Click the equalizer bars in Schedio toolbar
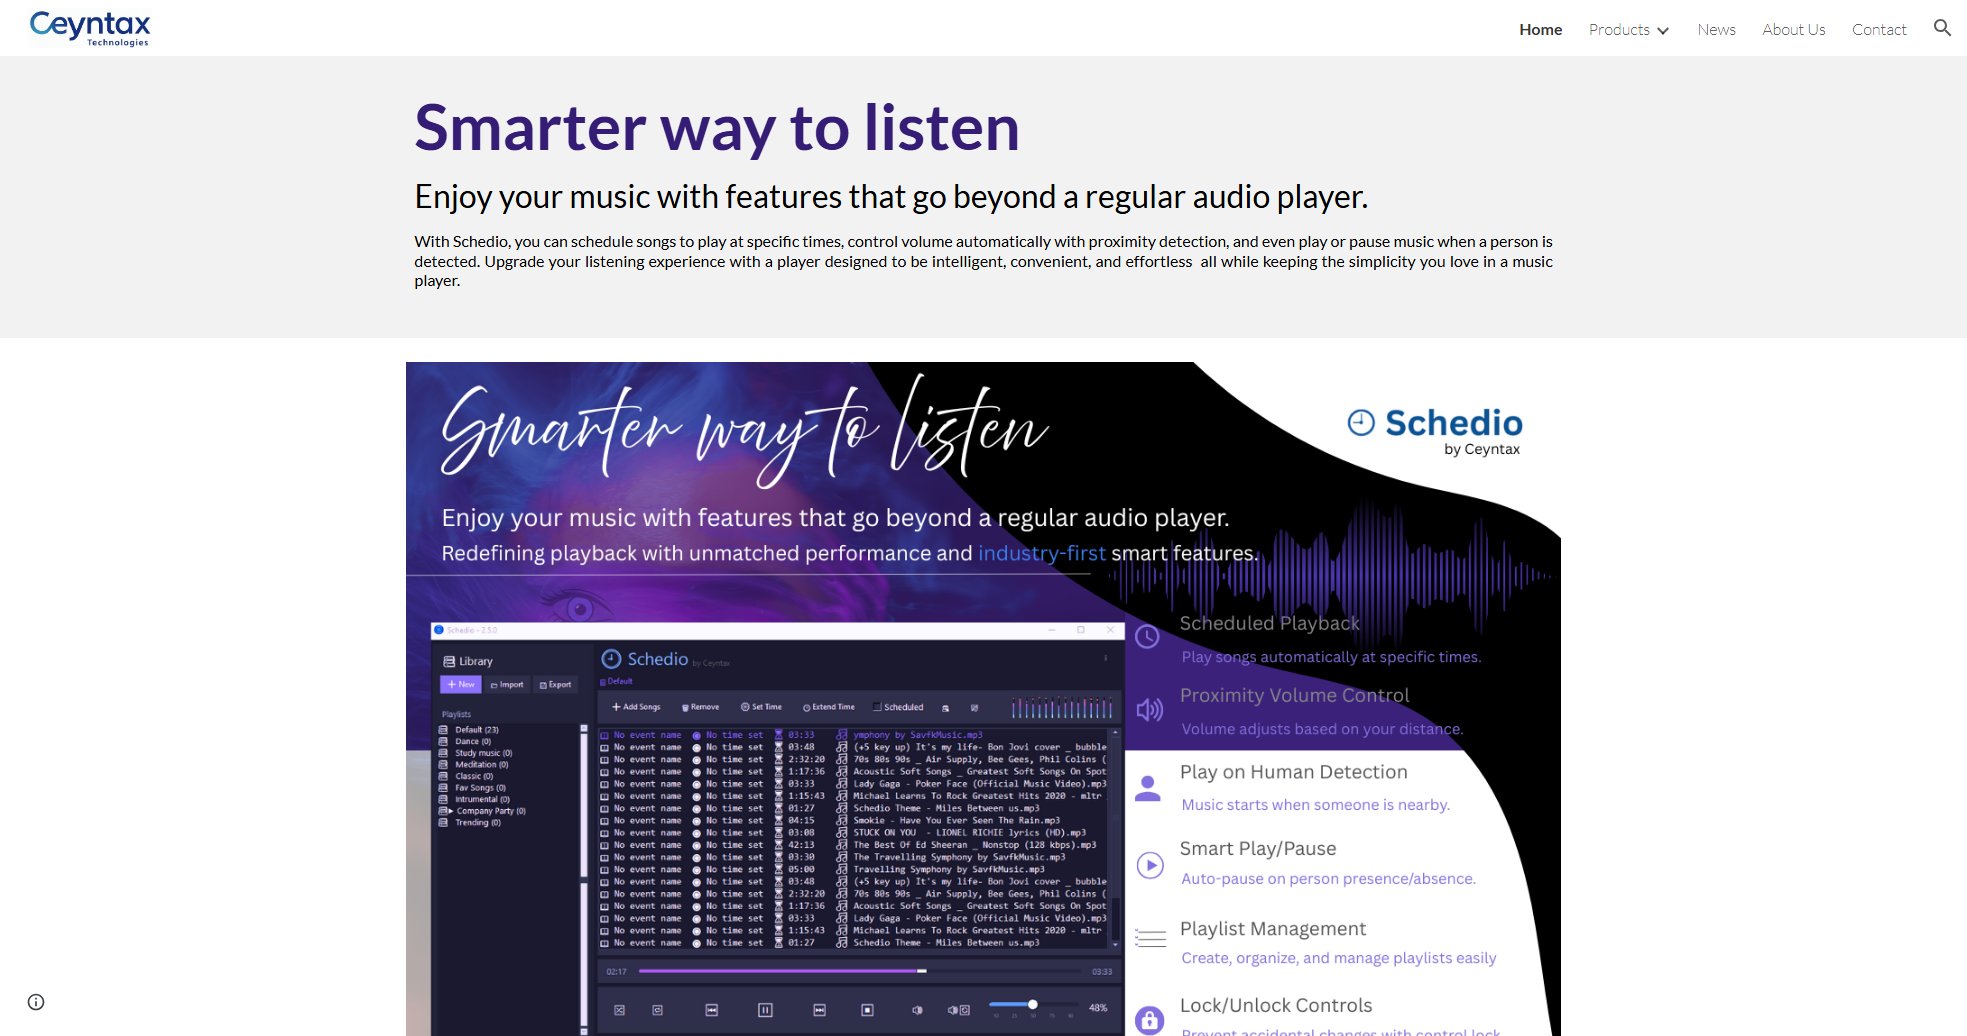This screenshot has height=1036, width=1967. pos(1062,708)
